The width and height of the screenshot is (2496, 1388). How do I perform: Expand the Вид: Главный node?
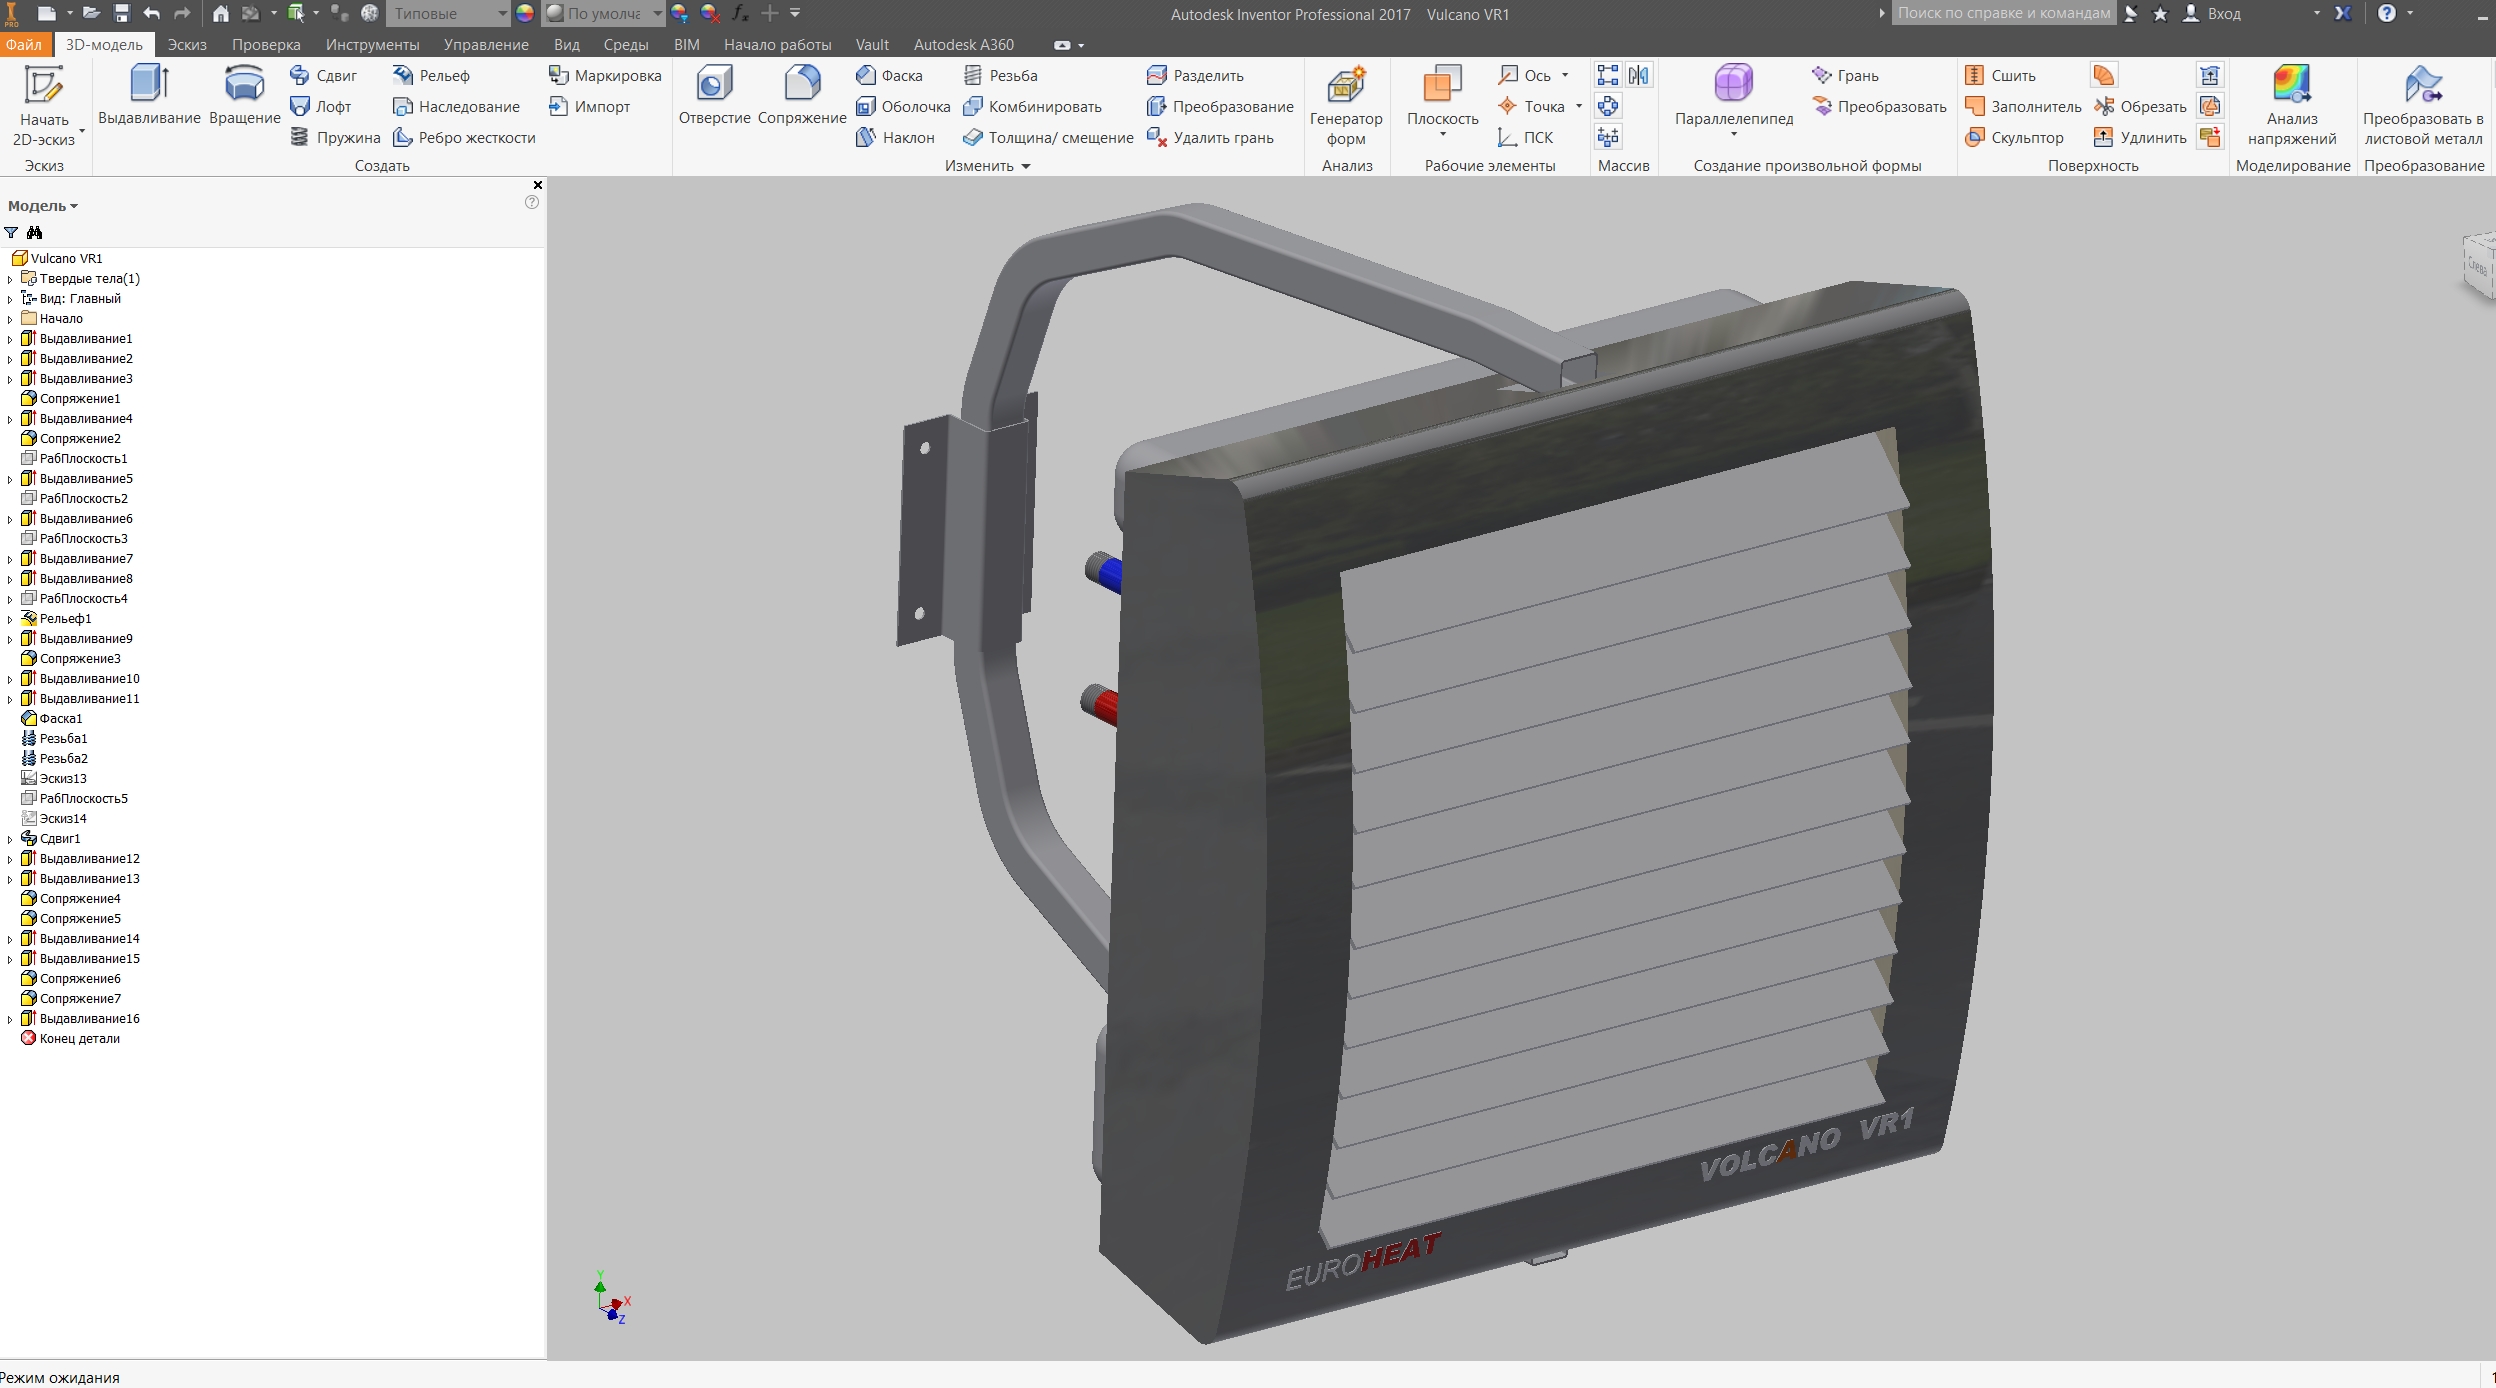[10, 299]
